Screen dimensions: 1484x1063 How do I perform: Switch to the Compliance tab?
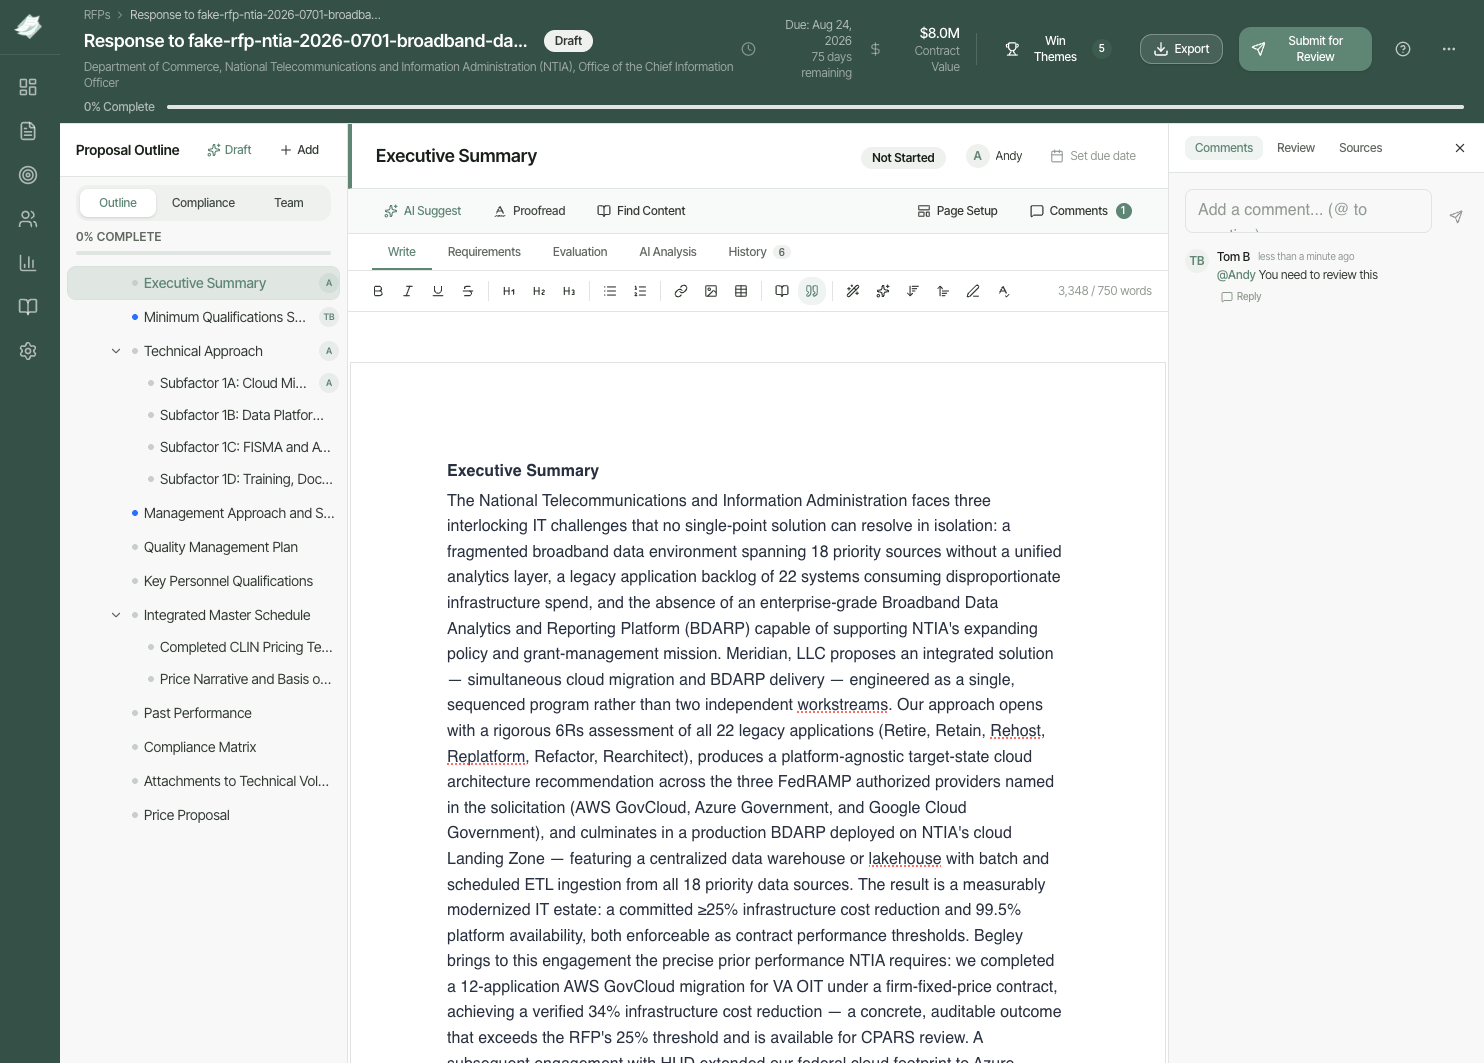(x=203, y=203)
